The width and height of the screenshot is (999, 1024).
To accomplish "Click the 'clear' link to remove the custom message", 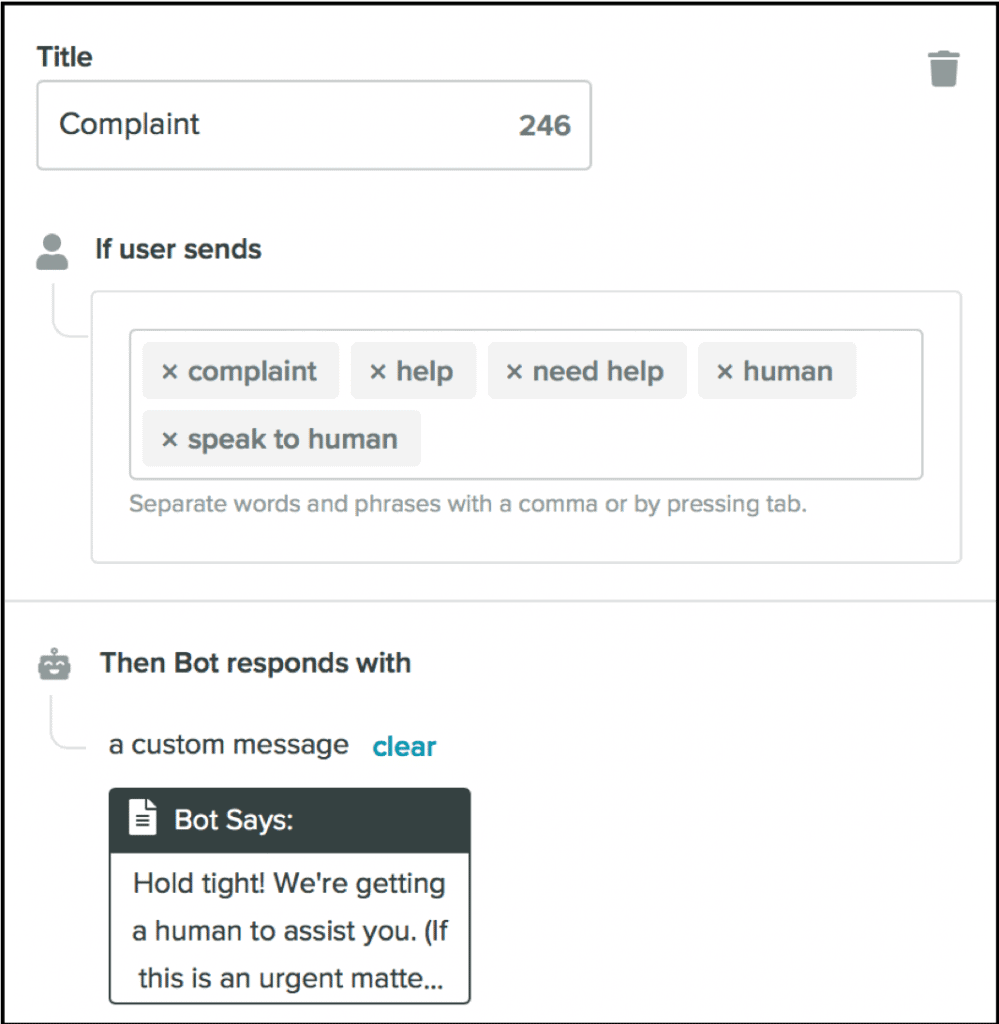I will (404, 745).
